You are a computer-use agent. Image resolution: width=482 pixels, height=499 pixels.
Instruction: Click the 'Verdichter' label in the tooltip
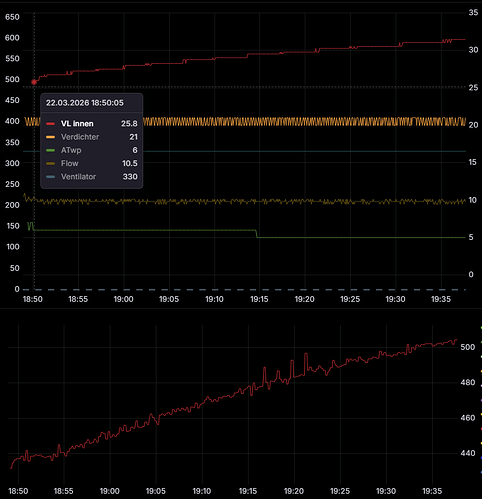80,137
